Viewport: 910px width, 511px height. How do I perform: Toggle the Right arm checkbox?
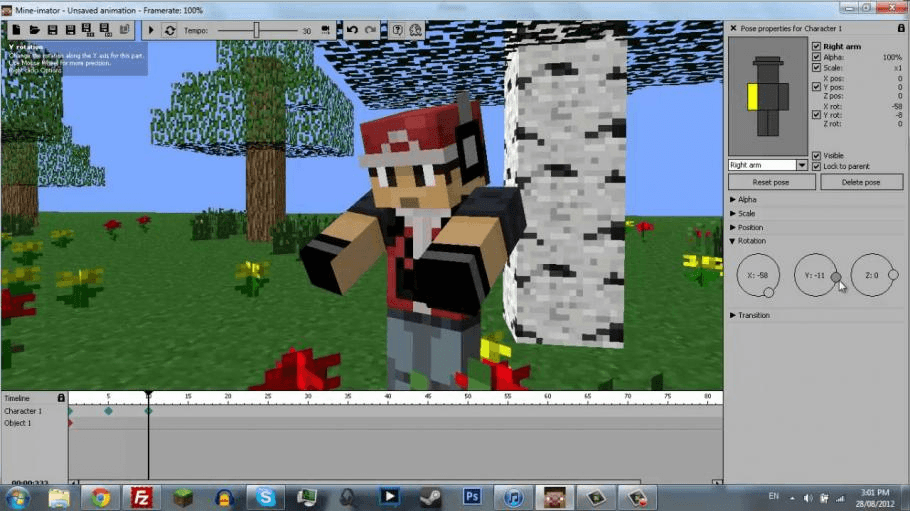pos(816,46)
